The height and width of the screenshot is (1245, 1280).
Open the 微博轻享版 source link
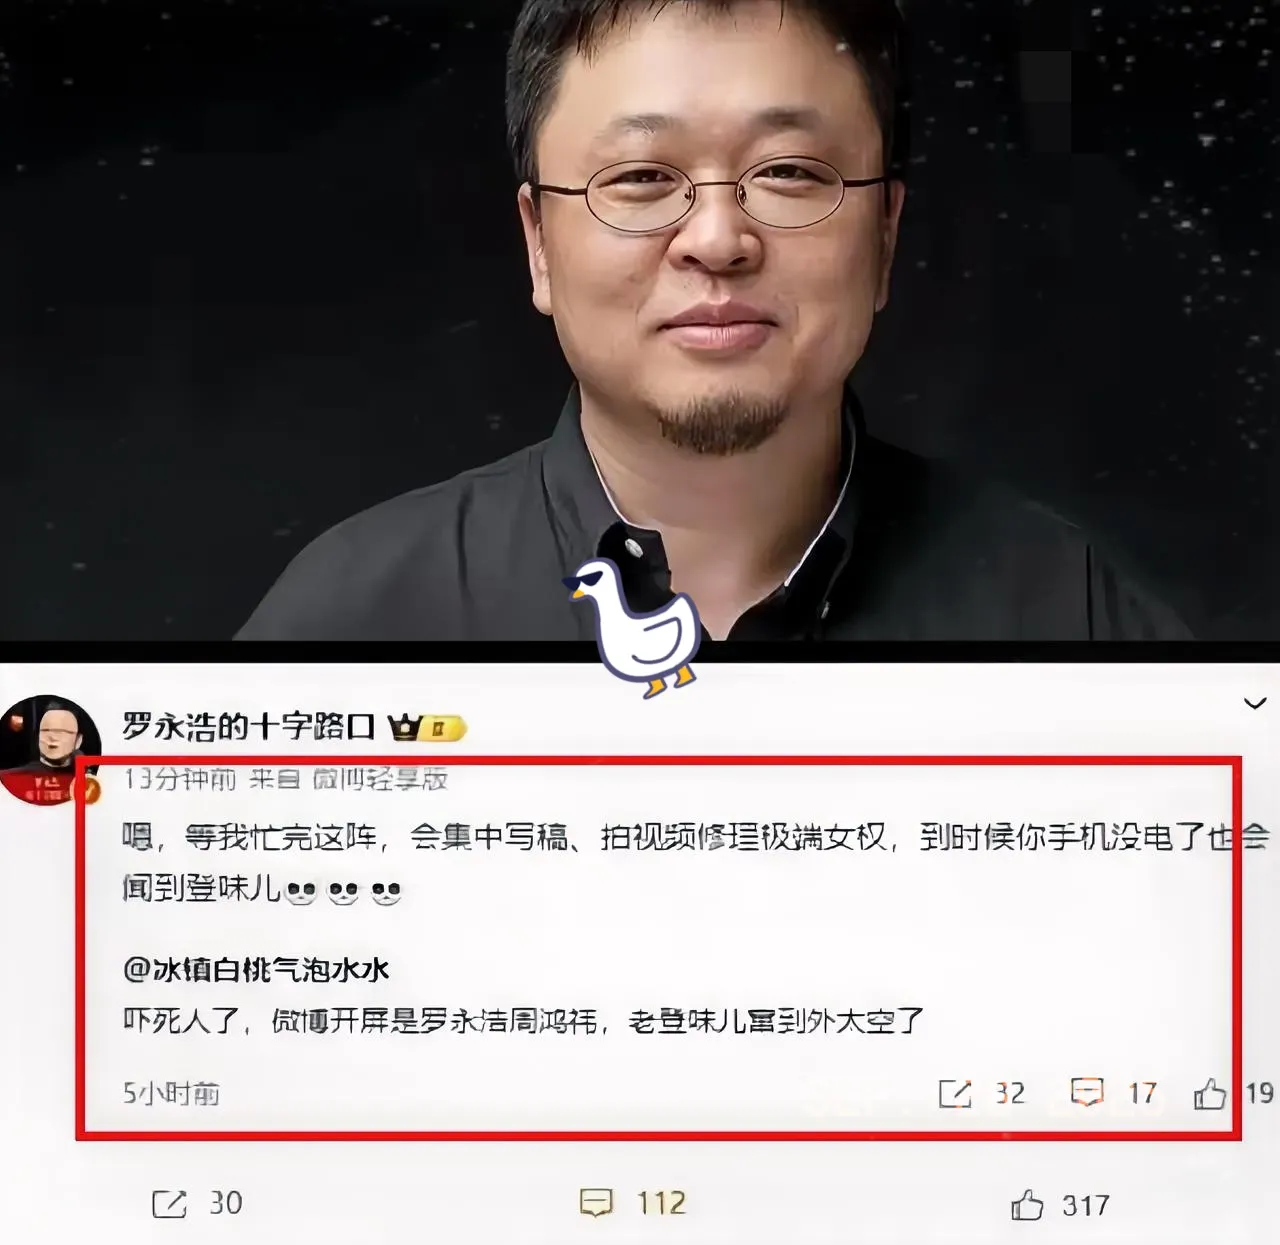coord(379,779)
